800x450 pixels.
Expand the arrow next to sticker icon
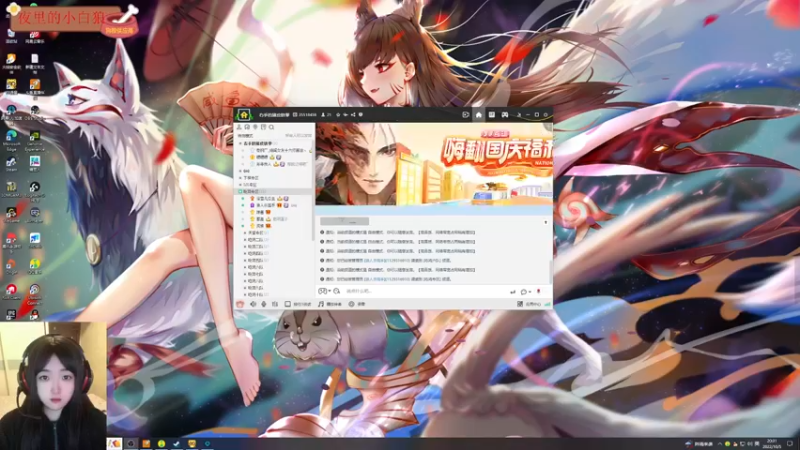330,291
